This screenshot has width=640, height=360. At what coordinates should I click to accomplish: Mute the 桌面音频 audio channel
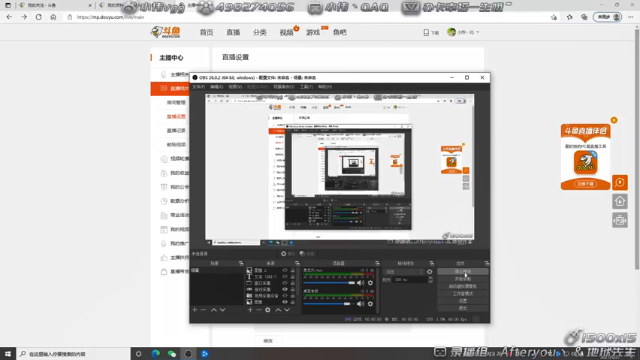tap(360, 304)
